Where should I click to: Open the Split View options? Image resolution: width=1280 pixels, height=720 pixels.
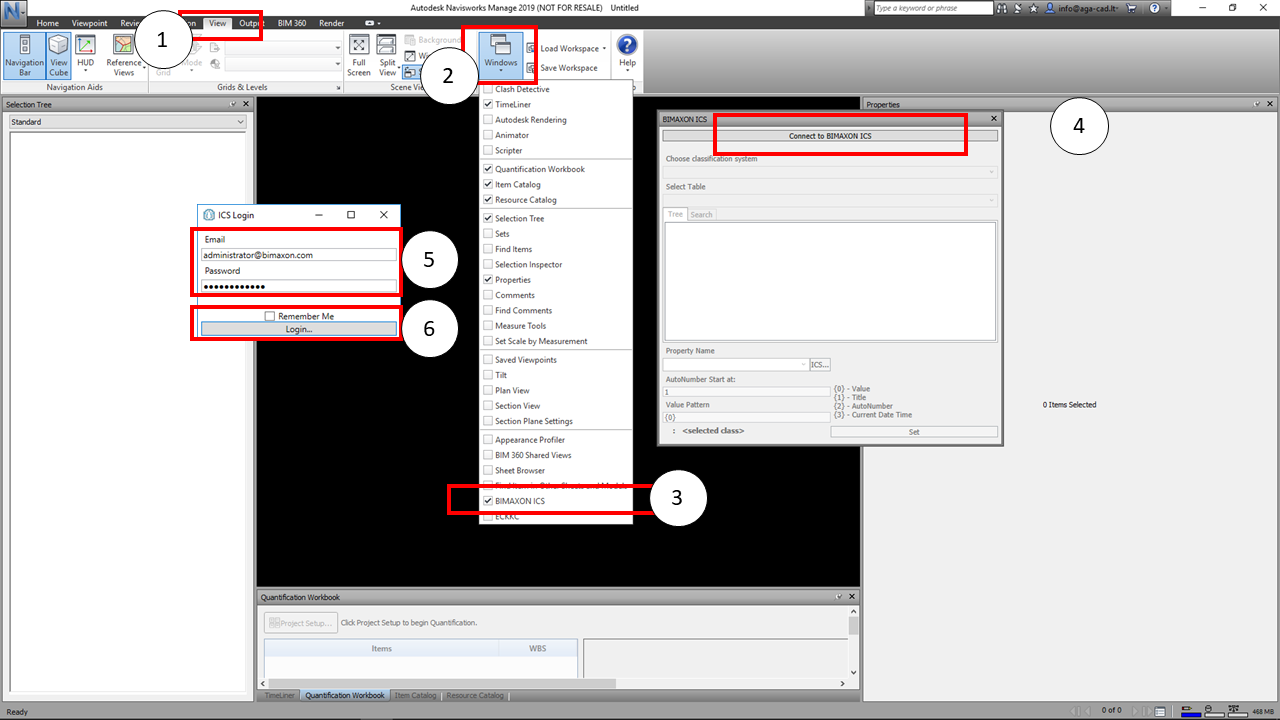click(388, 56)
